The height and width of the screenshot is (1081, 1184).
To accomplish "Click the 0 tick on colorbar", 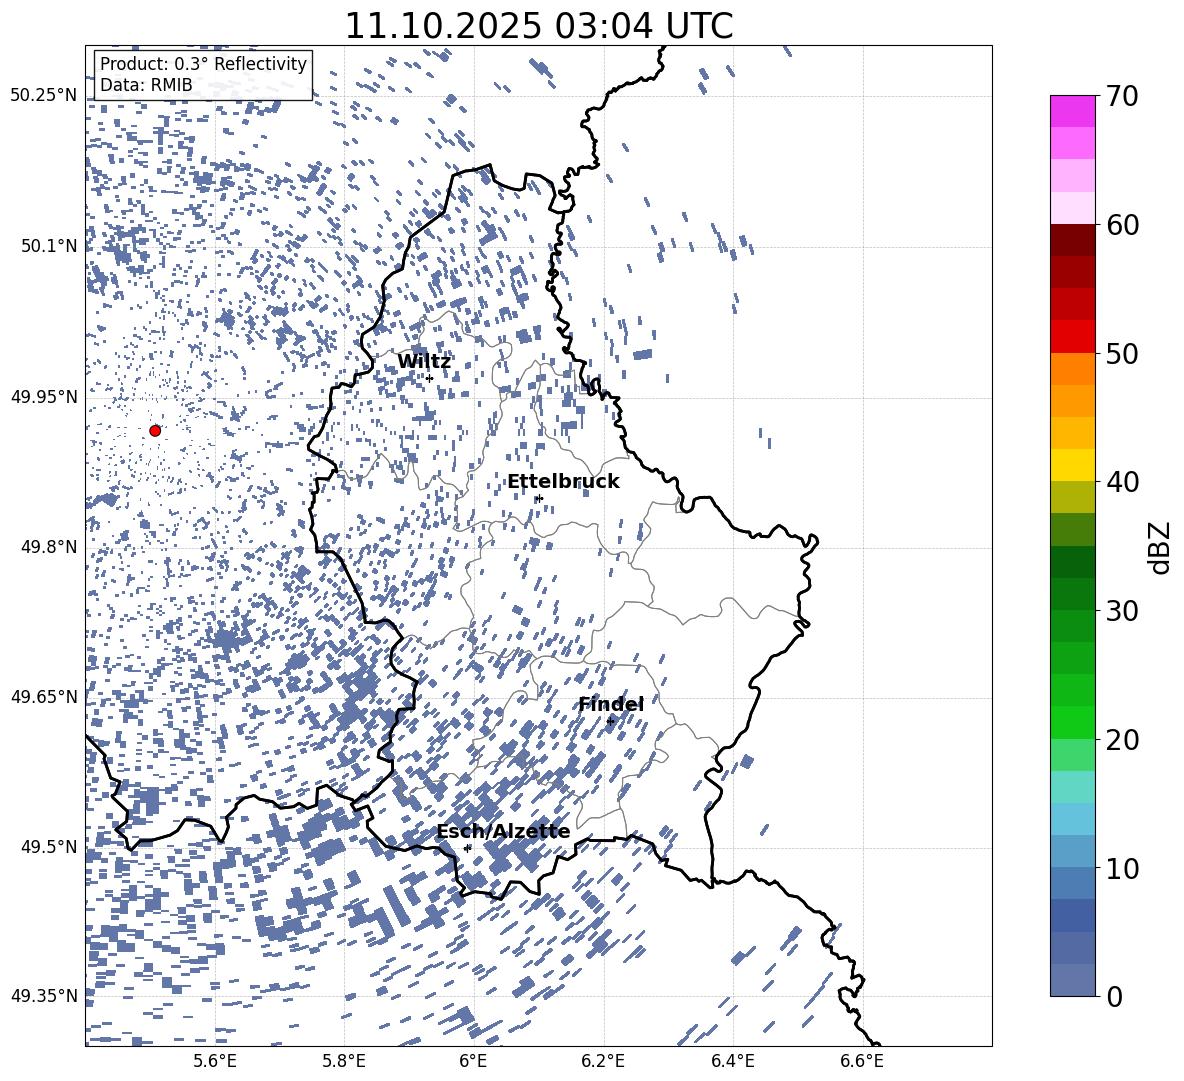I will click(1114, 996).
